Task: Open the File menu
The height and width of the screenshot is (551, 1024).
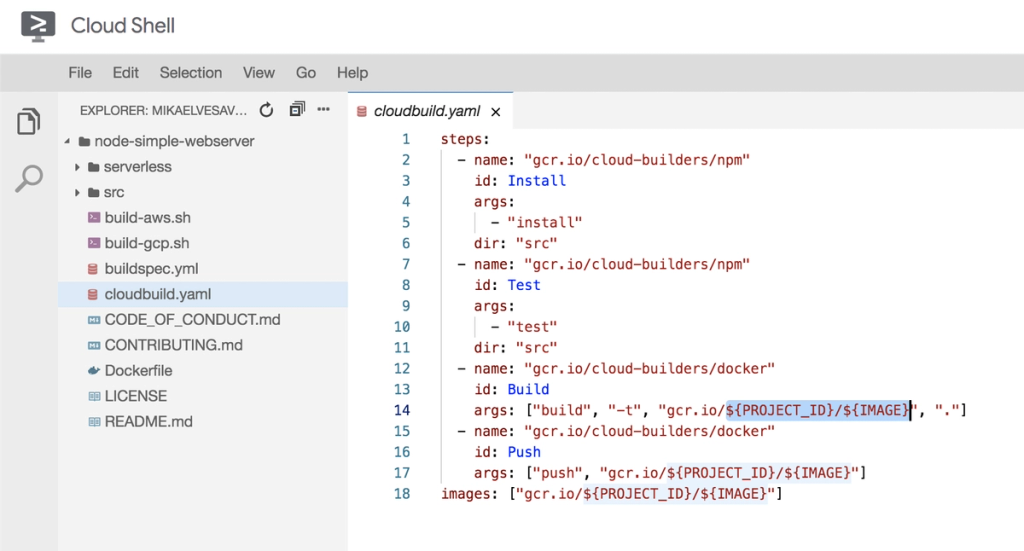Action: tap(80, 72)
